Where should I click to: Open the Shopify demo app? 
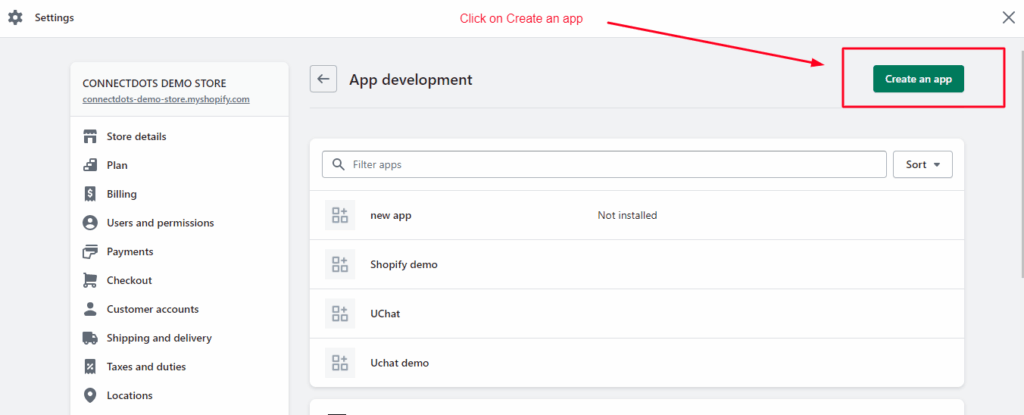tap(404, 265)
